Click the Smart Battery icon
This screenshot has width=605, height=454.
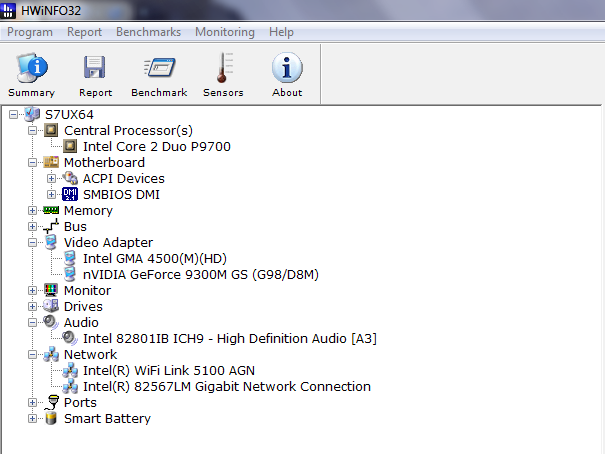[51, 418]
